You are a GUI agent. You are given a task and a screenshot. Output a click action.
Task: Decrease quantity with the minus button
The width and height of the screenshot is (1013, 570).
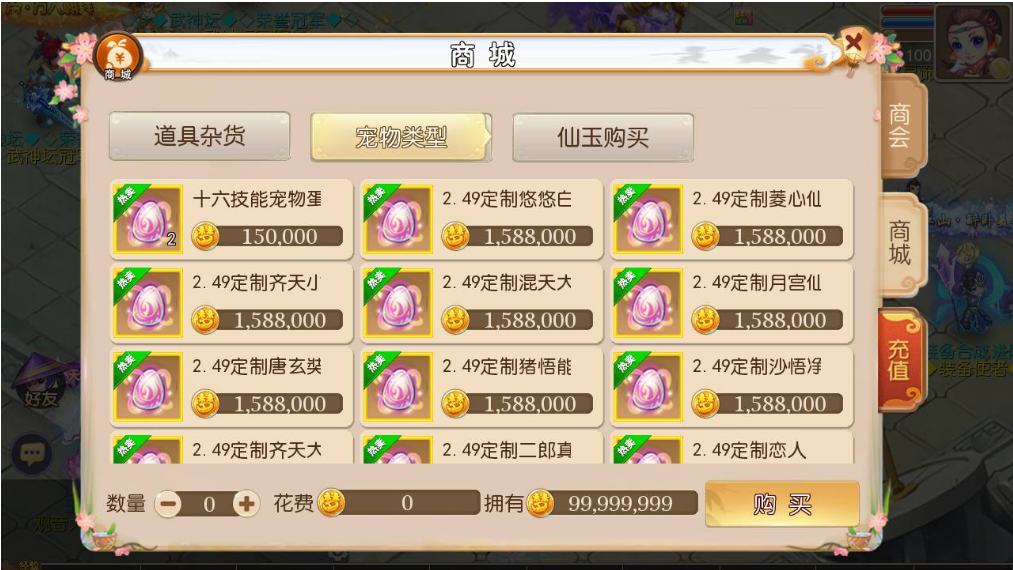tap(169, 504)
